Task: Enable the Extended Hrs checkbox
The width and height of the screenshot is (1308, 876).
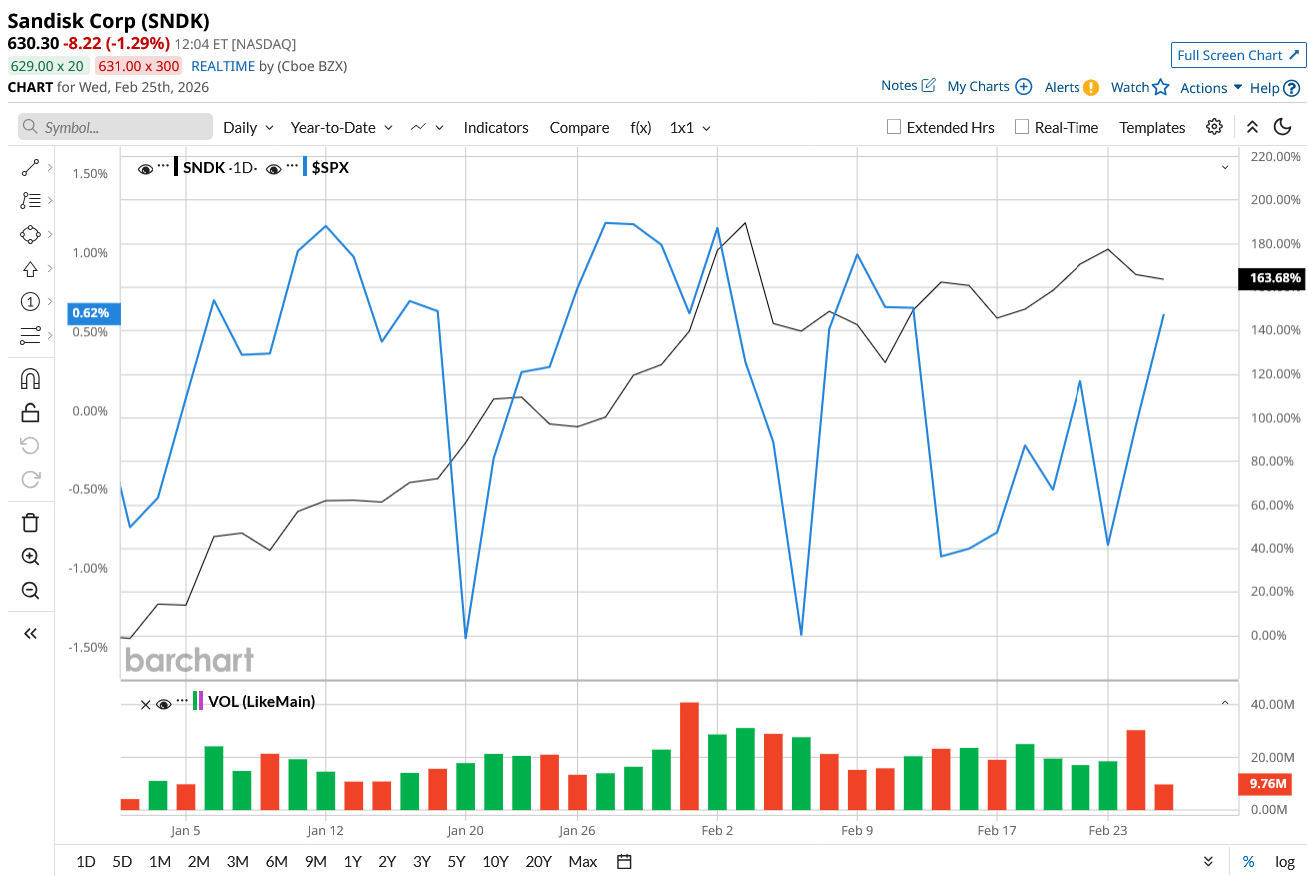Action: click(895, 127)
